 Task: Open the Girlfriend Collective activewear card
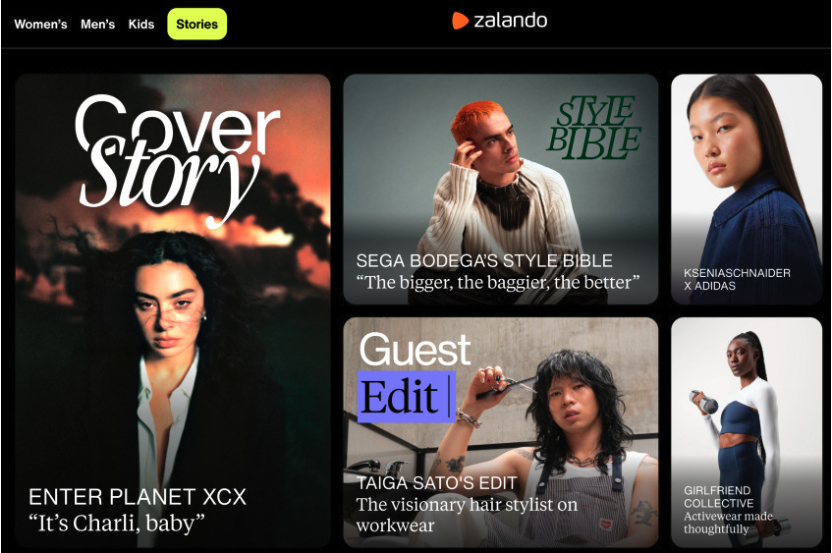coord(746,432)
